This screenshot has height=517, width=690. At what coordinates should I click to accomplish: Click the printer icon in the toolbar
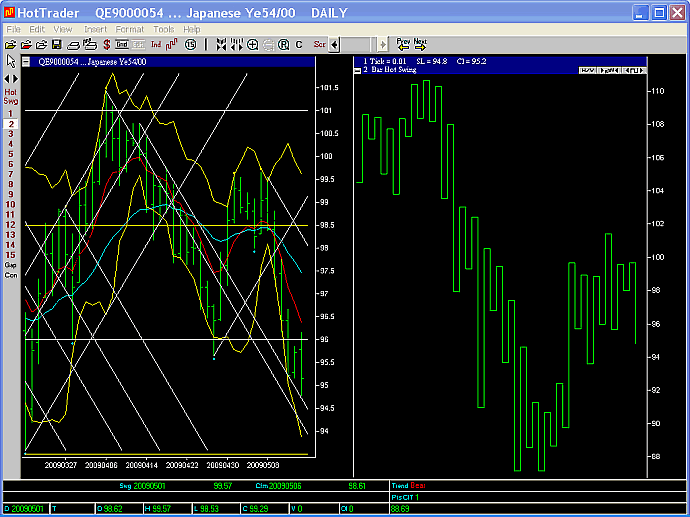tap(90, 44)
